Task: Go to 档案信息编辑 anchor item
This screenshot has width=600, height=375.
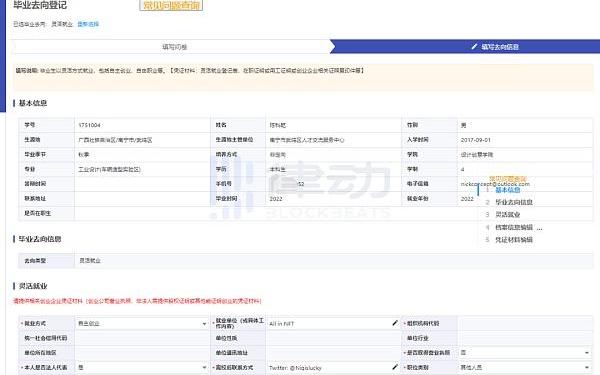Action: [514, 227]
